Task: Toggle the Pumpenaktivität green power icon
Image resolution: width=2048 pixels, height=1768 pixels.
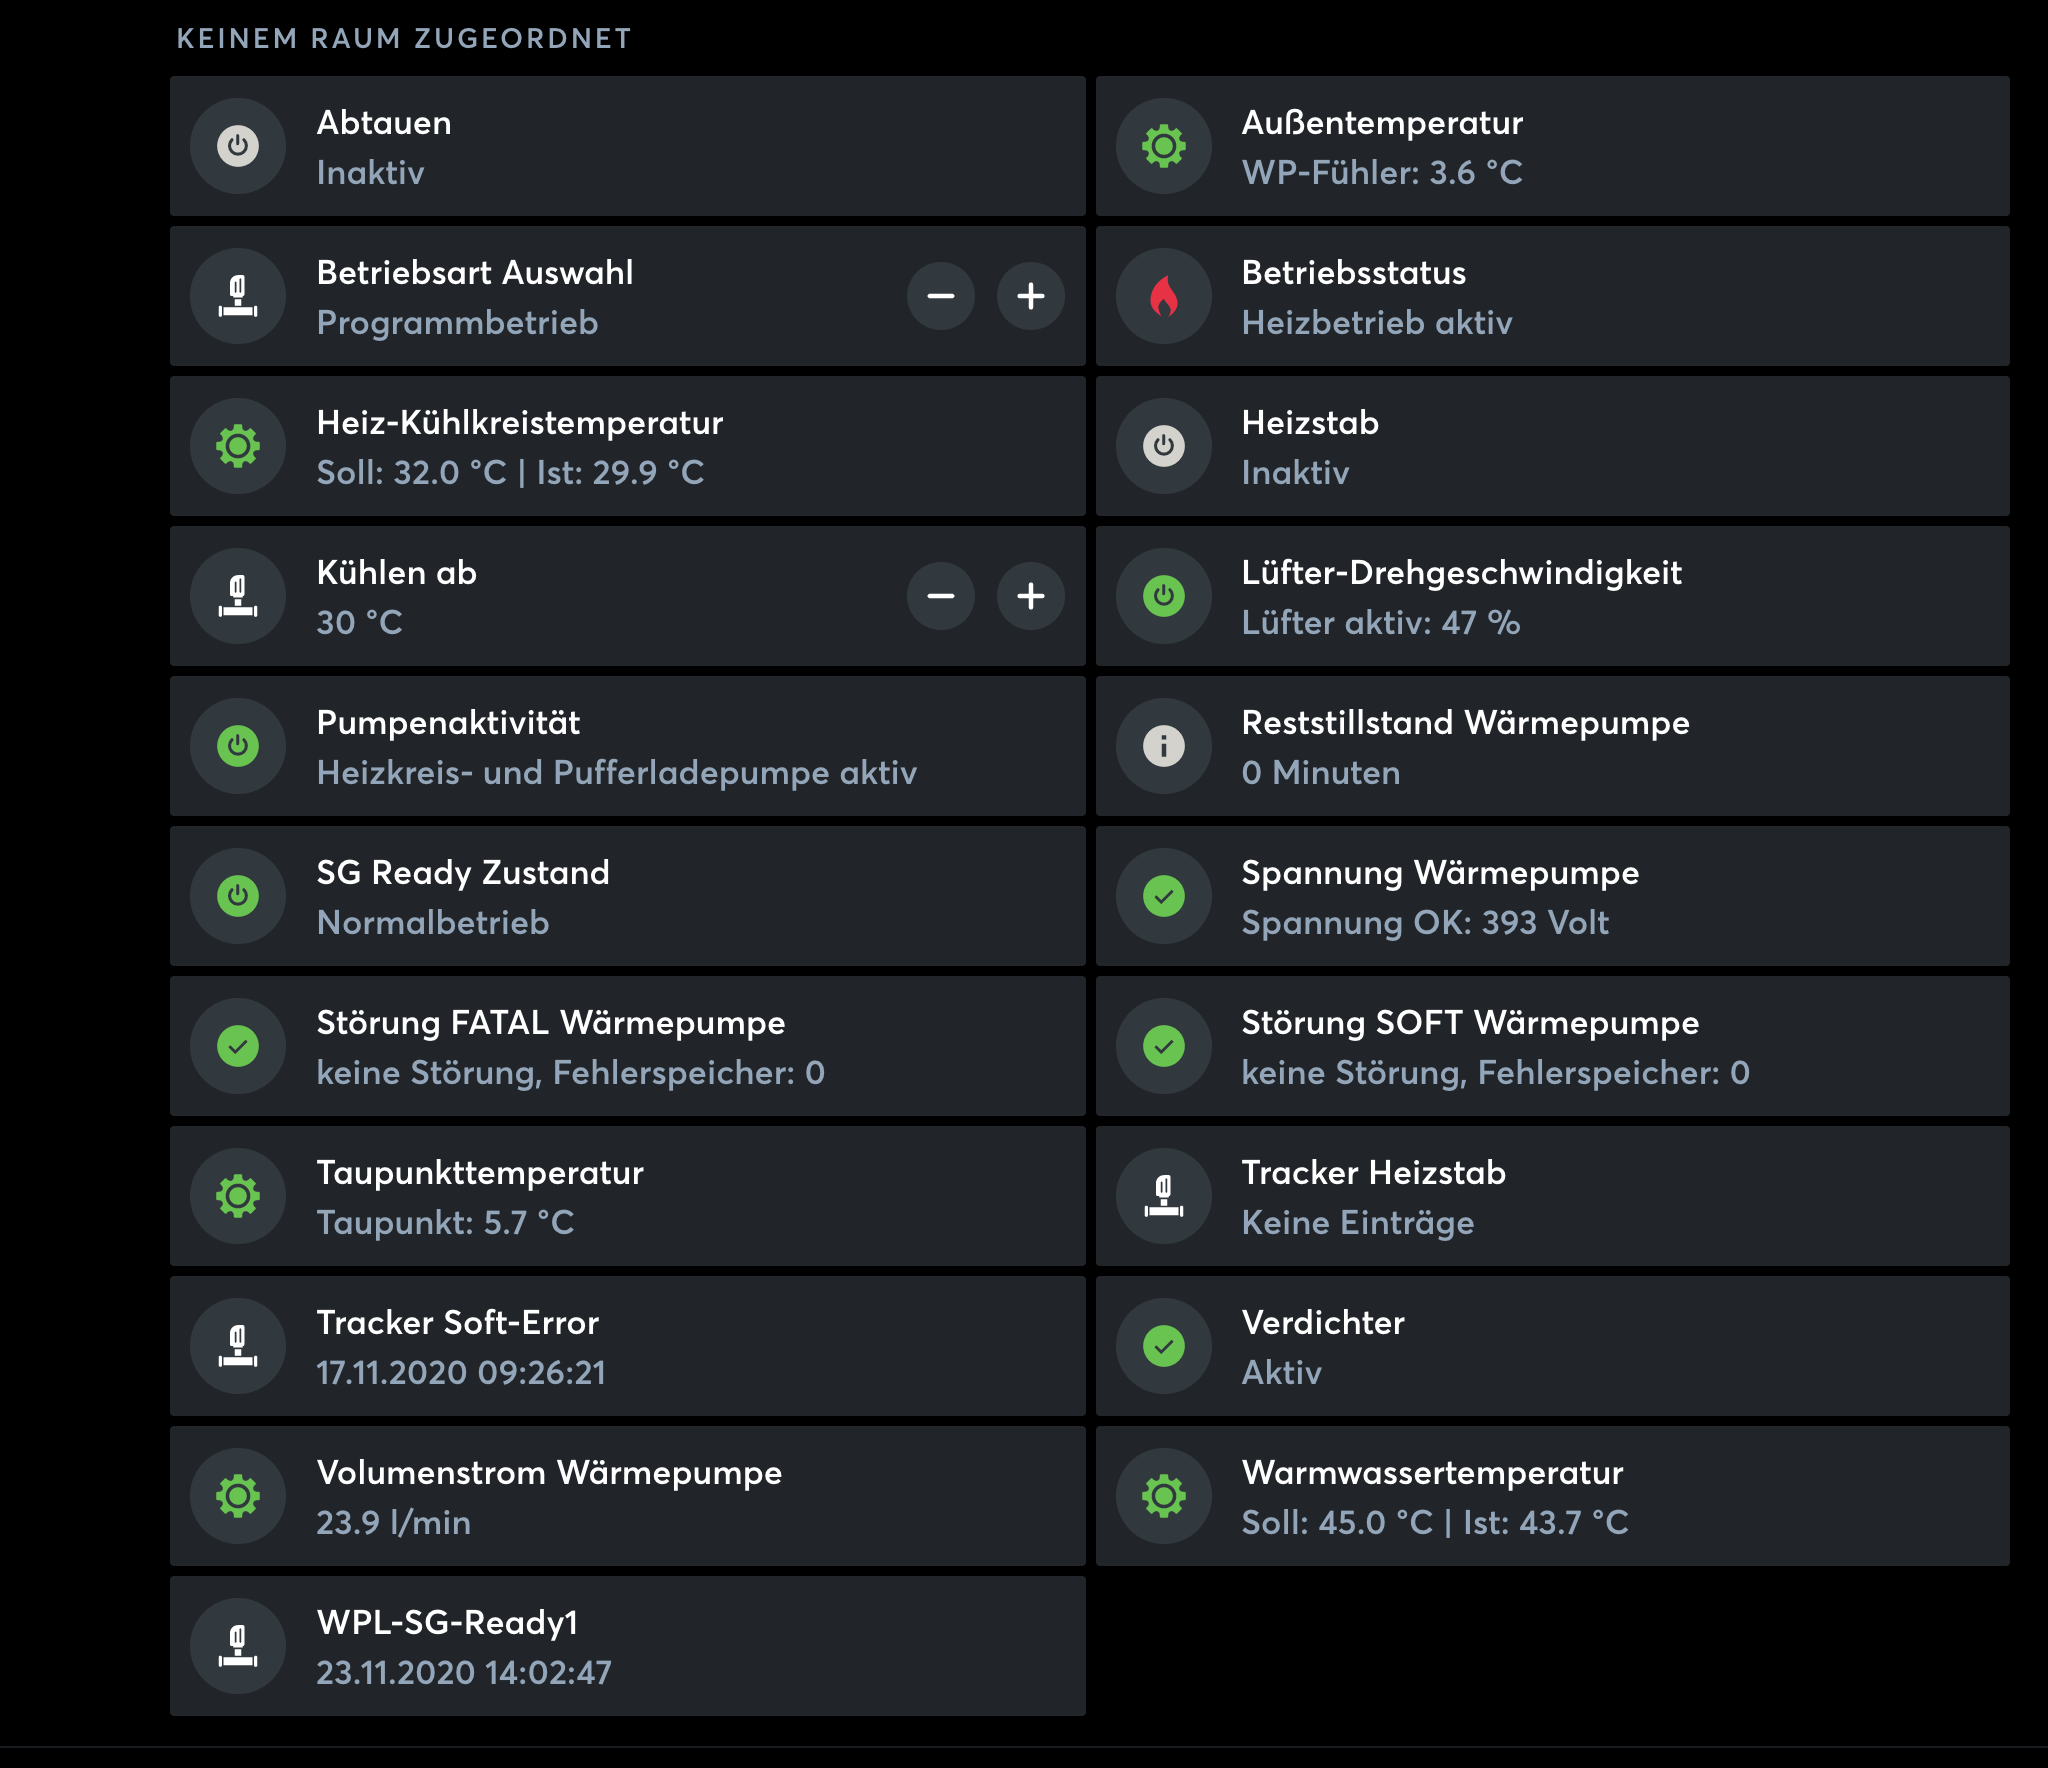Action: coord(238,746)
